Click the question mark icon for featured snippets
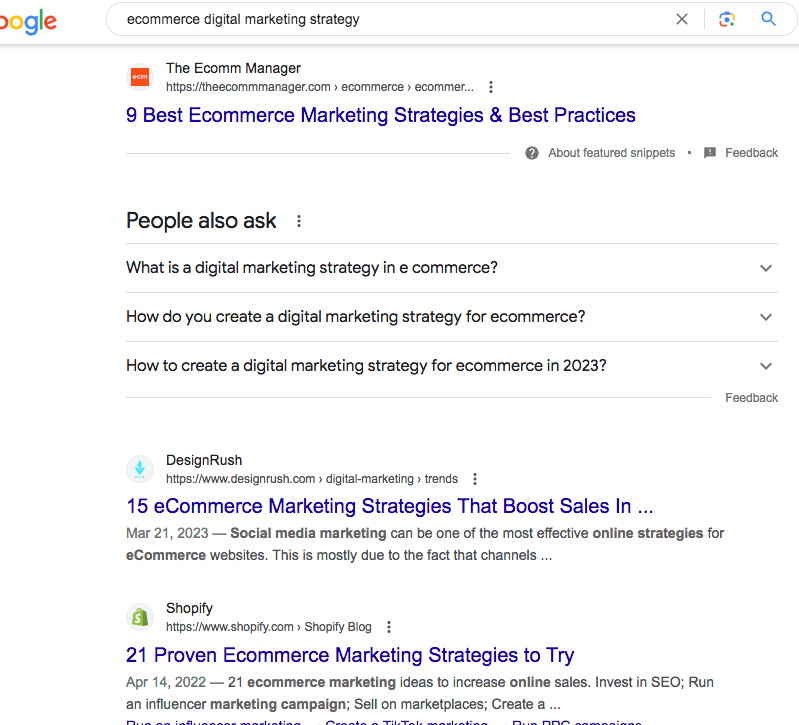Image resolution: width=799 pixels, height=725 pixels. [x=531, y=153]
